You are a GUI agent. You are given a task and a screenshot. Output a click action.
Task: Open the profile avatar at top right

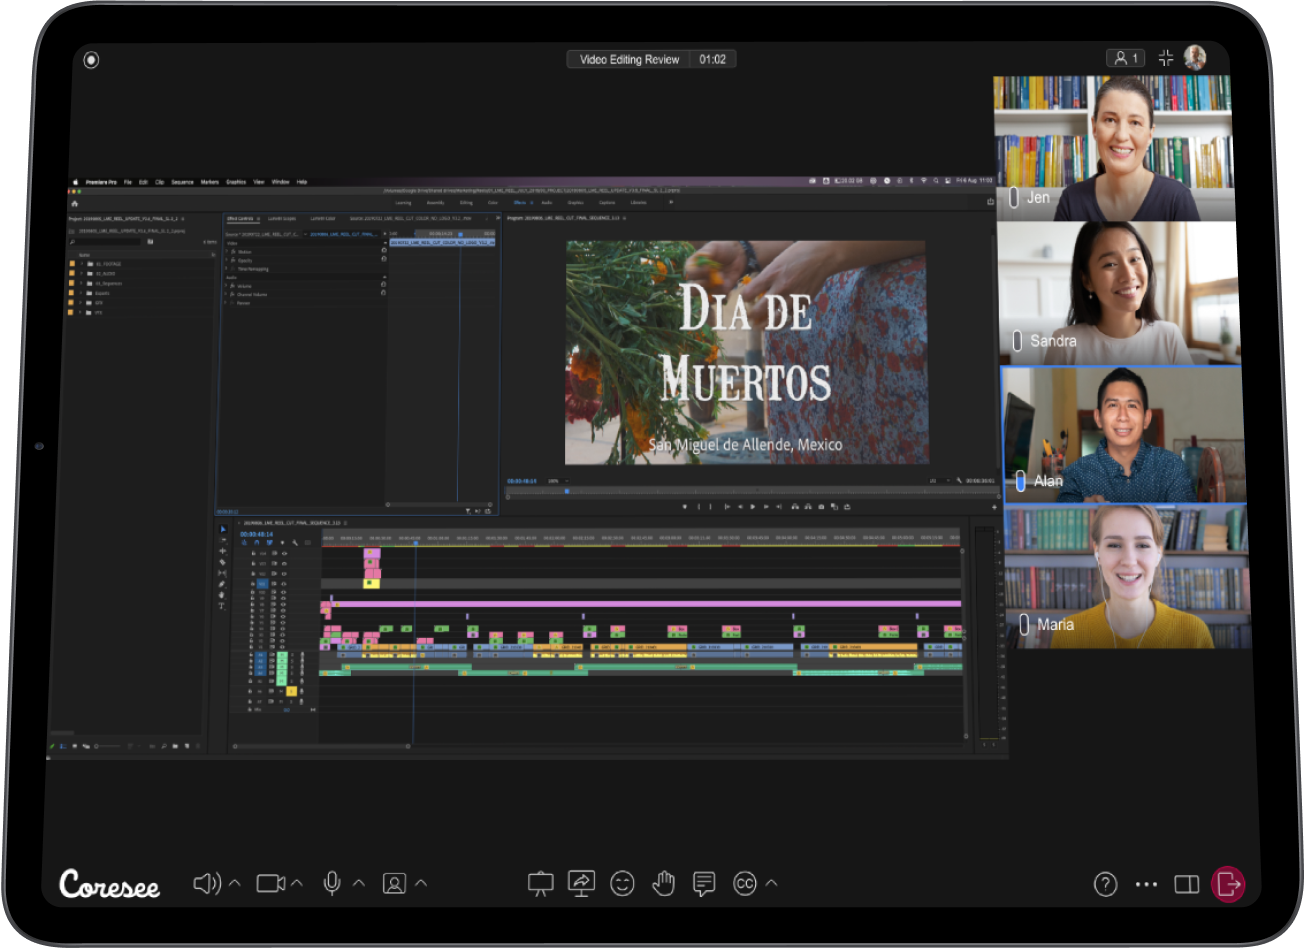tap(1195, 58)
